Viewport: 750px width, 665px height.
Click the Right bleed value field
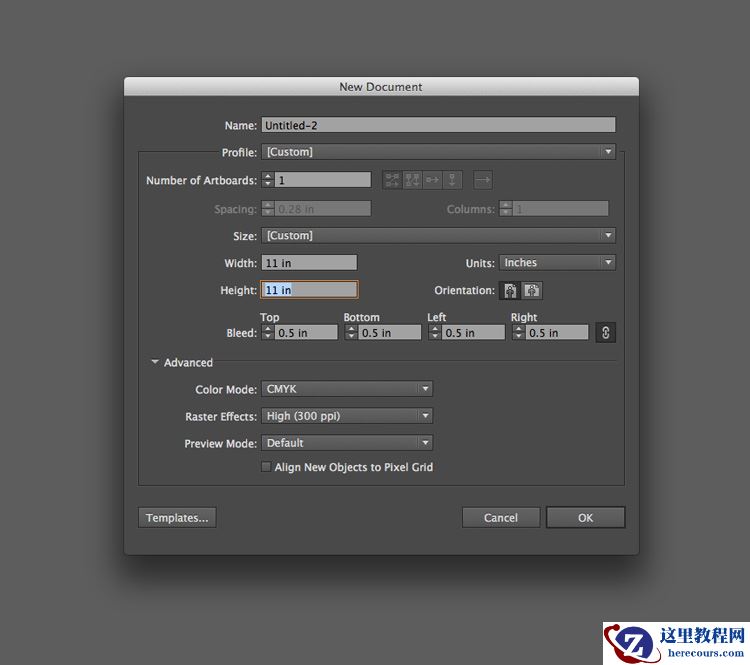pyautogui.click(x=557, y=332)
